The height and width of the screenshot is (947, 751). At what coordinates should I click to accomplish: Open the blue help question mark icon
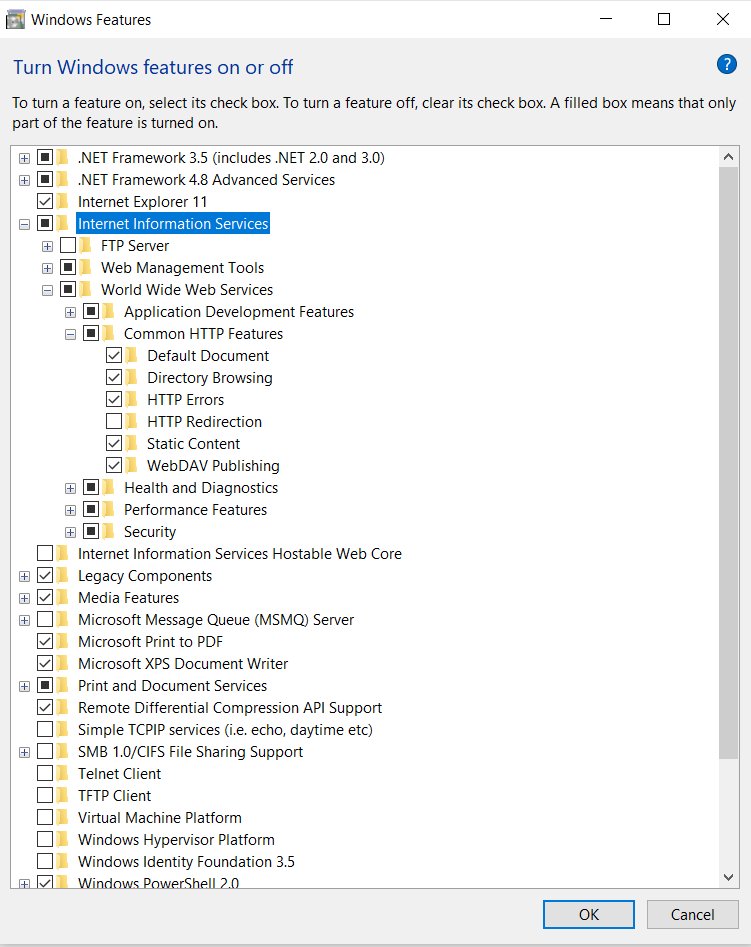click(x=726, y=64)
